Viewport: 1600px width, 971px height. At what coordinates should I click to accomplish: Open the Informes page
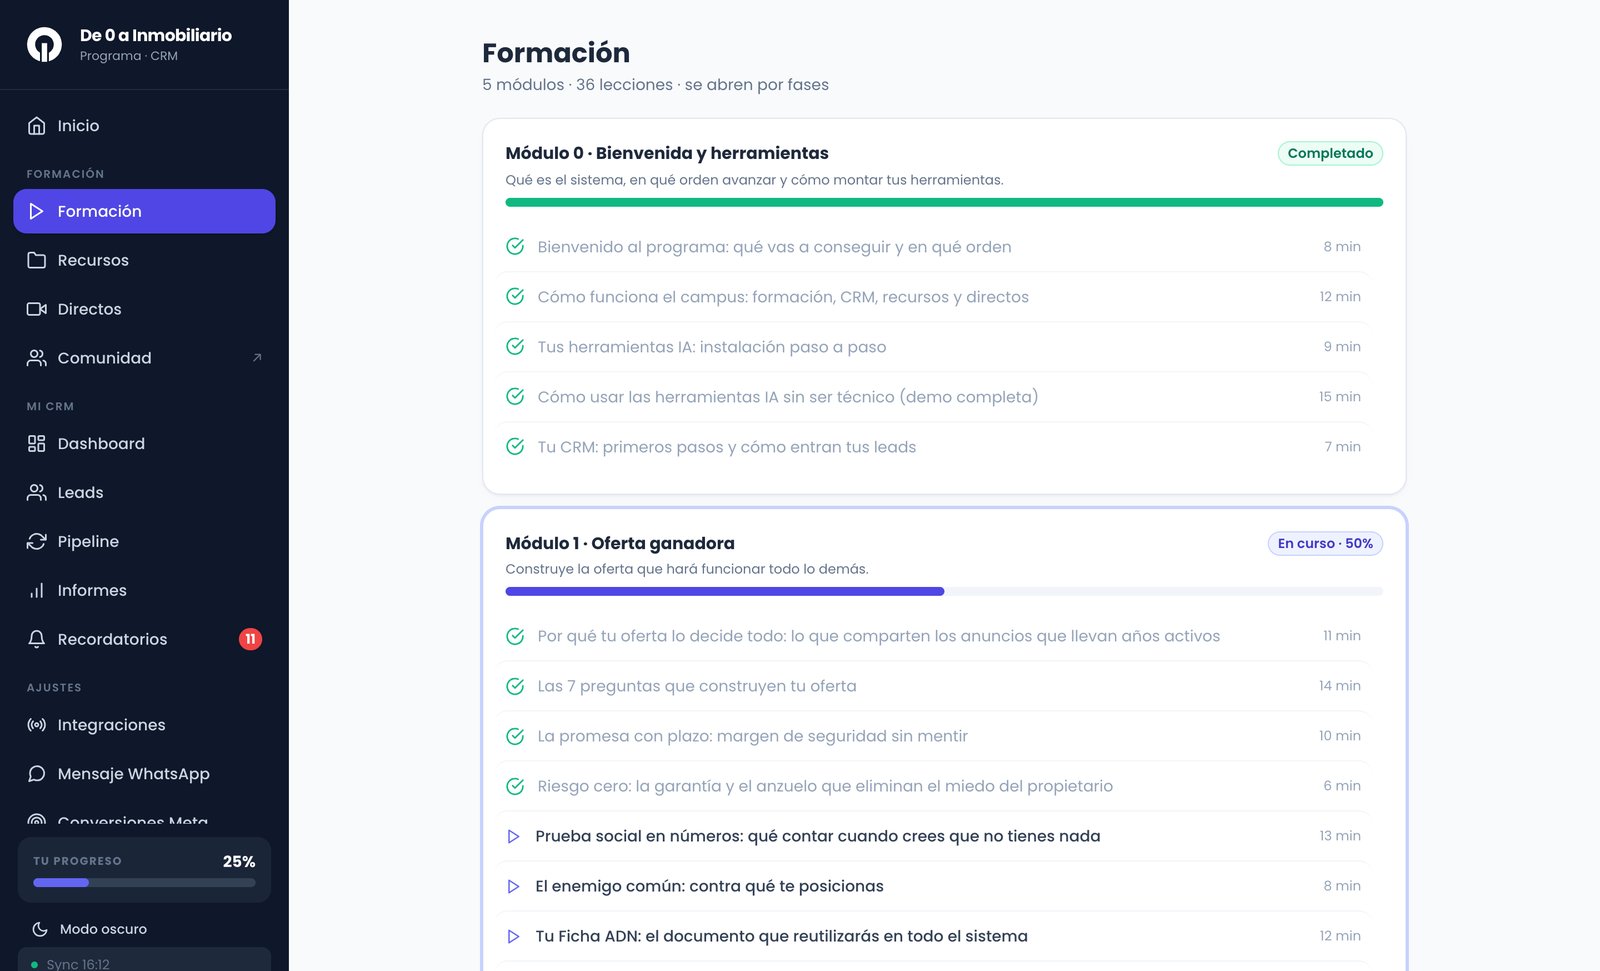(x=144, y=591)
